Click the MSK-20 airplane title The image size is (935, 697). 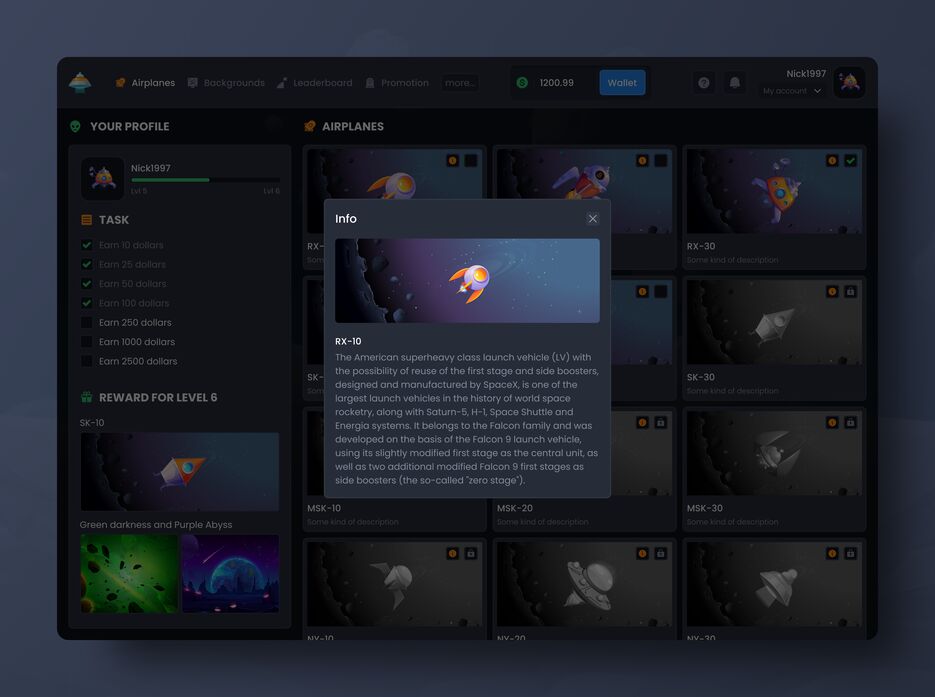coord(515,509)
